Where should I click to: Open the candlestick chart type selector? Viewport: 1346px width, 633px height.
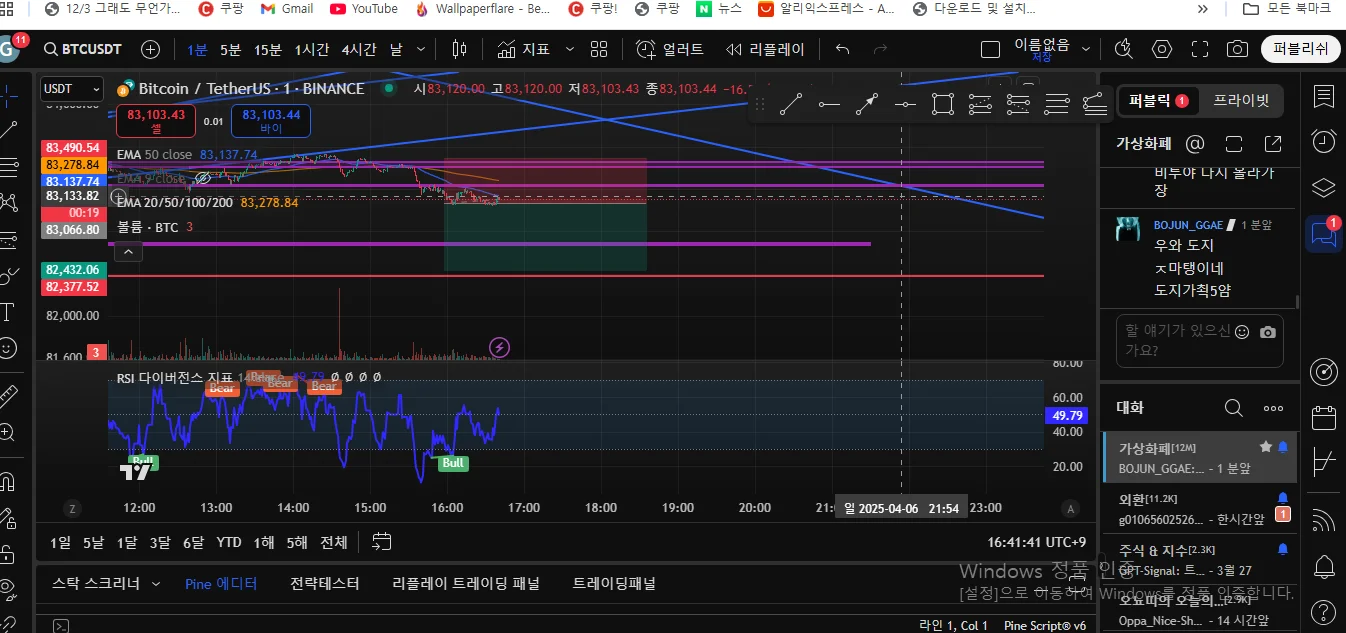coord(459,49)
